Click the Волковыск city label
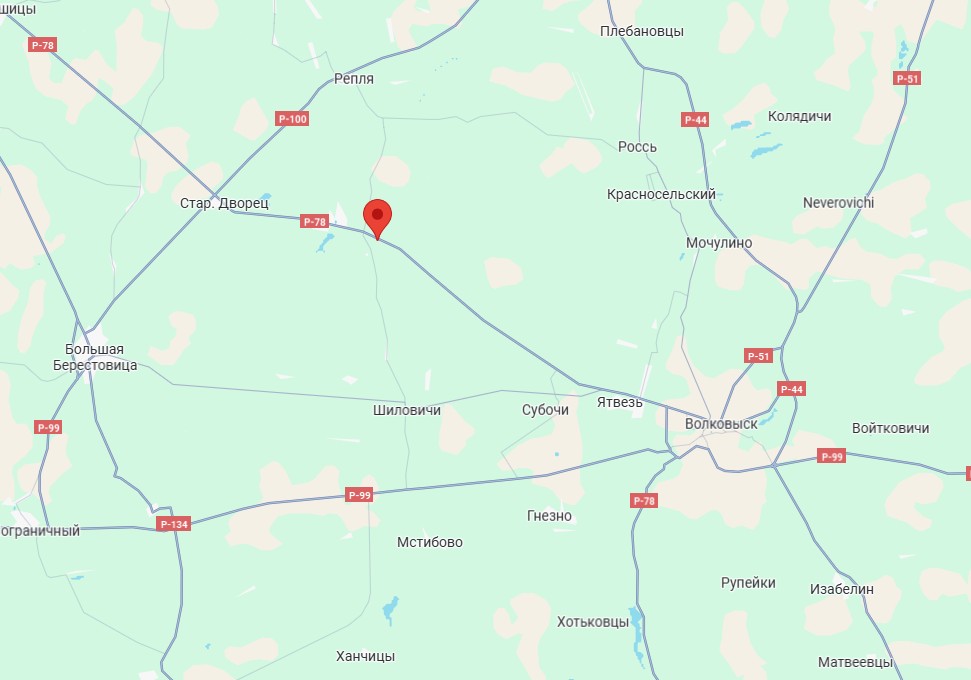The width and height of the screenshot is (971, 680). (721, 424)
